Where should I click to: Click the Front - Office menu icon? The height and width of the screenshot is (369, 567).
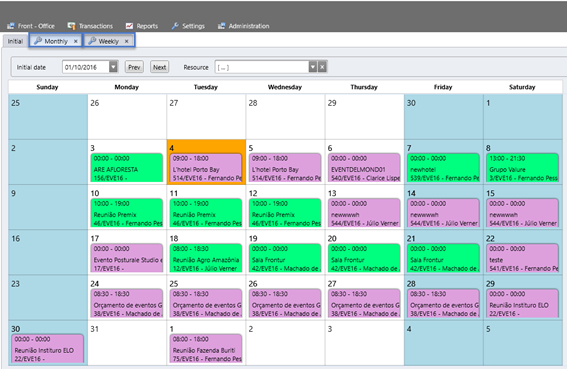[11, 26]
